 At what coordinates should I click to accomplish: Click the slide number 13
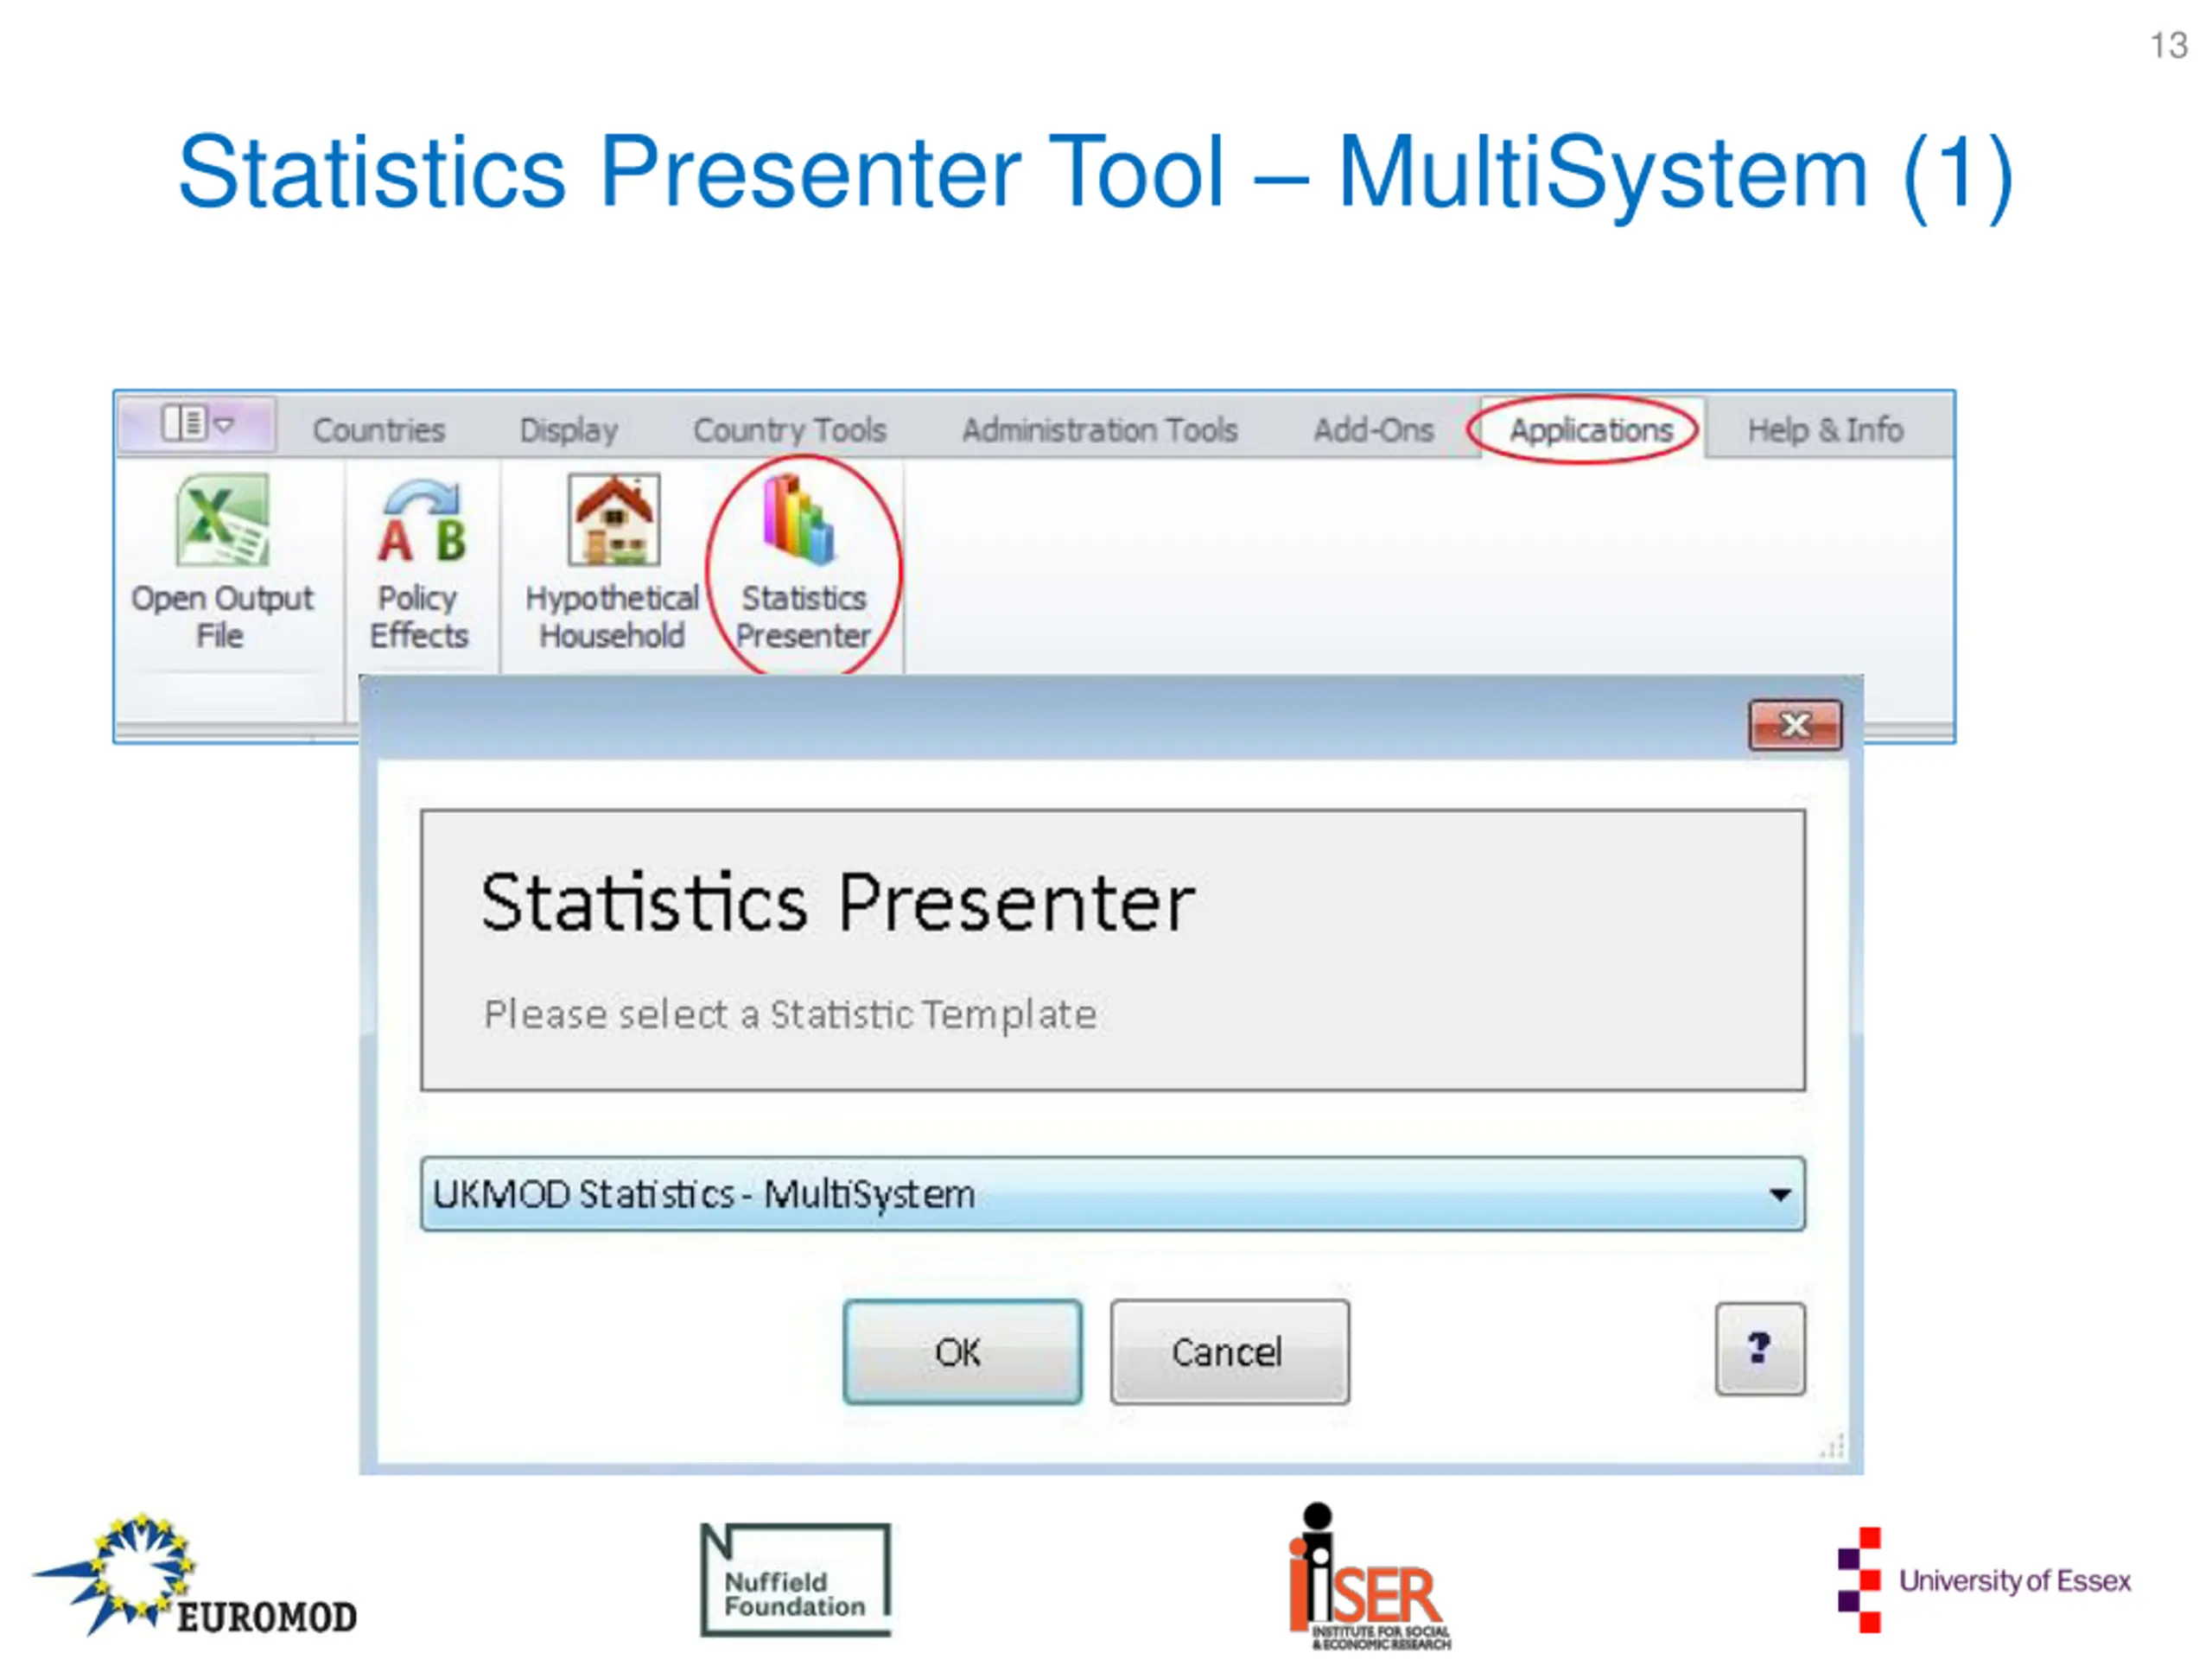click(x=2169, y=46)
